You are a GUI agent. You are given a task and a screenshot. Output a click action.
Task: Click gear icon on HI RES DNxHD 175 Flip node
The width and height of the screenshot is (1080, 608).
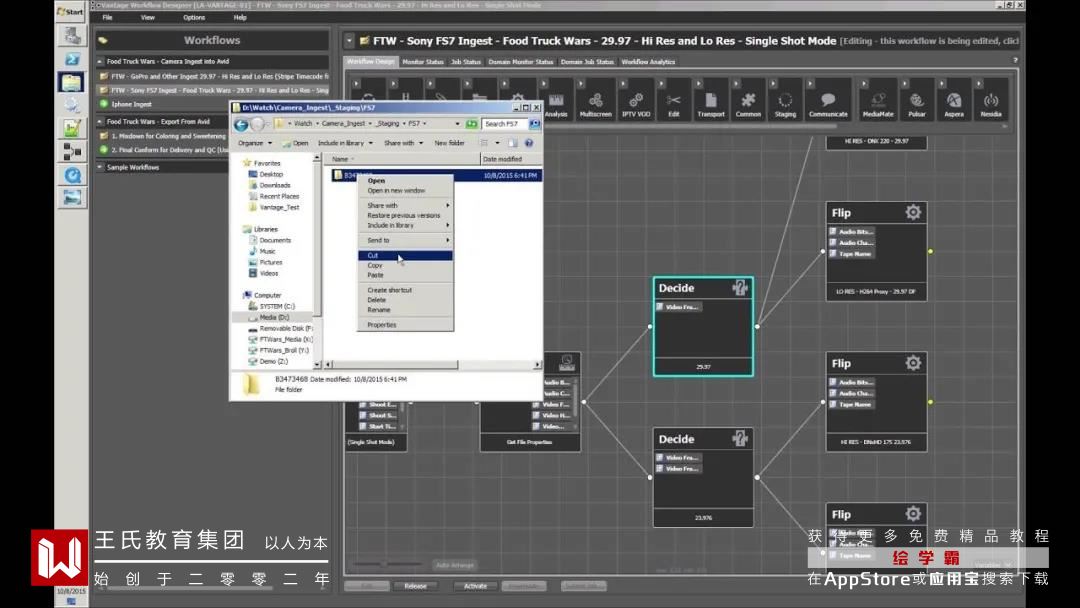[913, 363]
